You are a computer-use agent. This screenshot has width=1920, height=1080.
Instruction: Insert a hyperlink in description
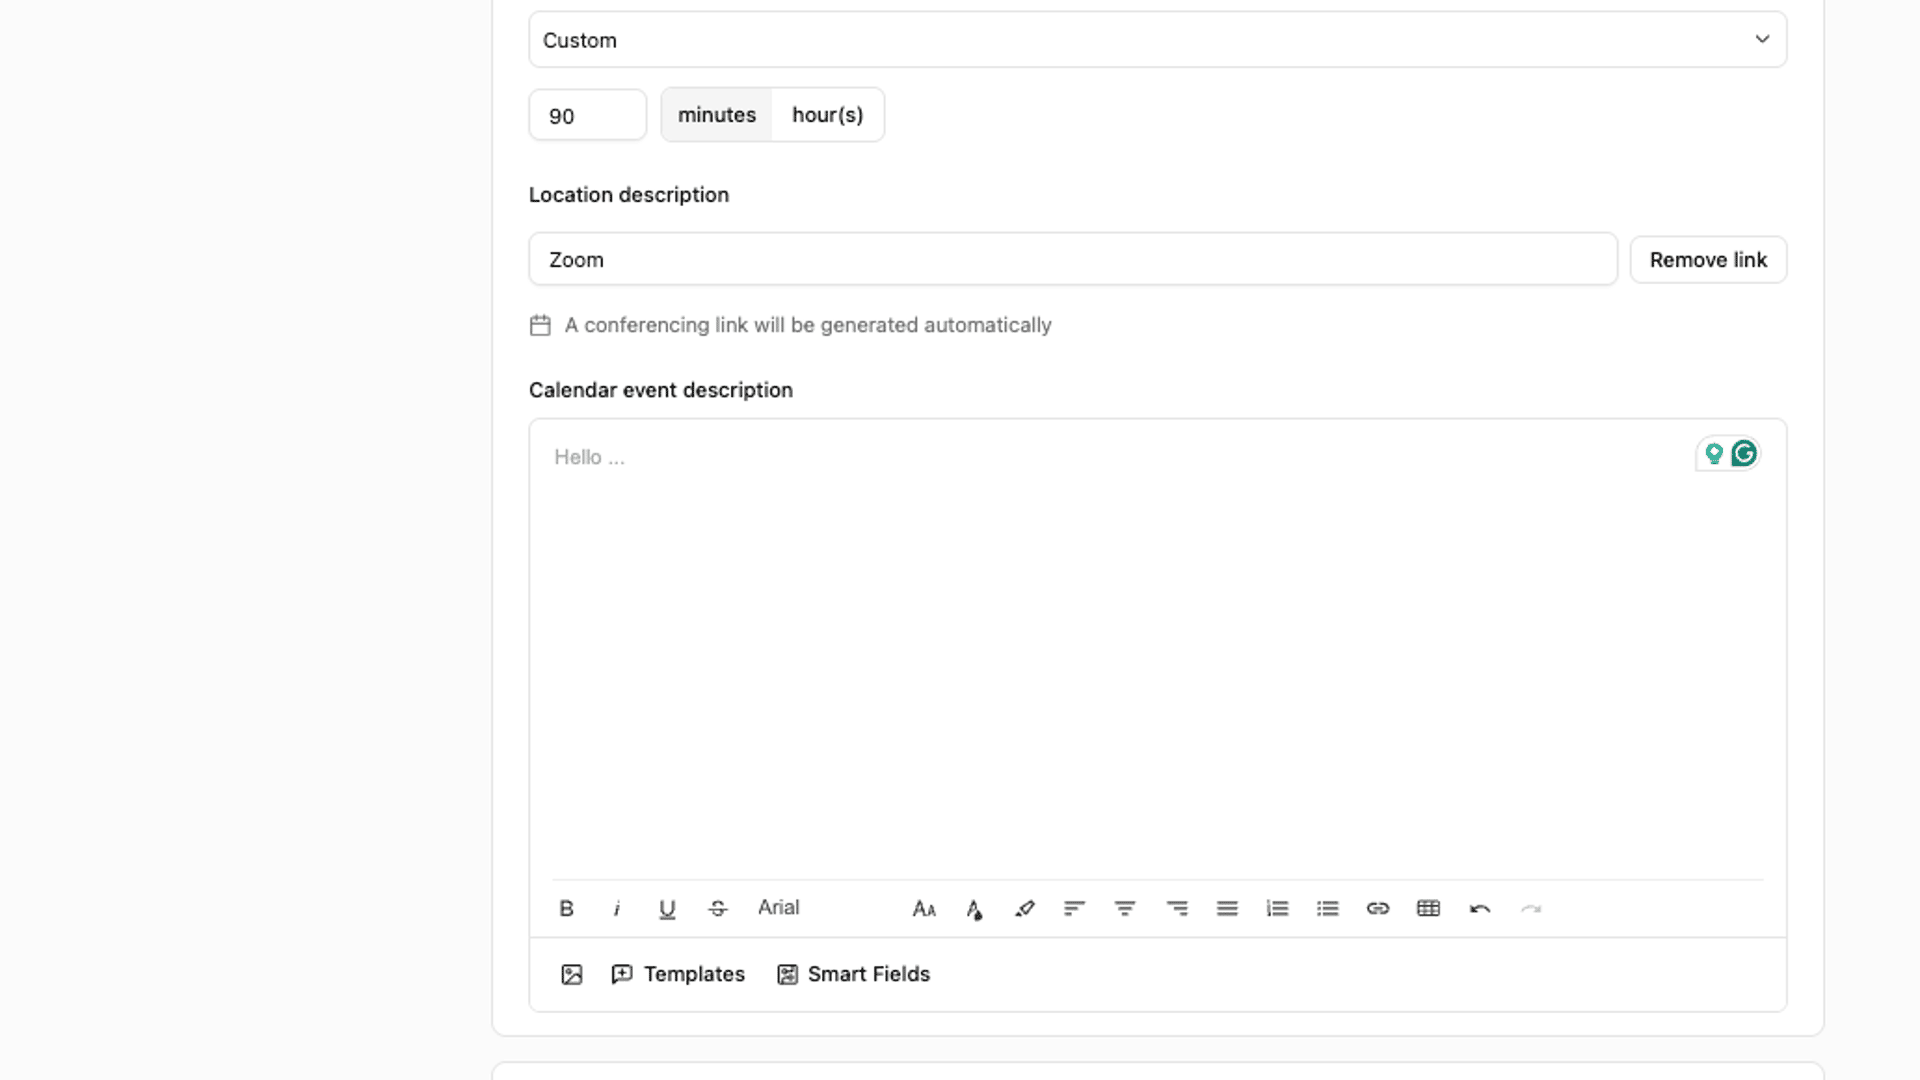click(x=1378, y=908)
